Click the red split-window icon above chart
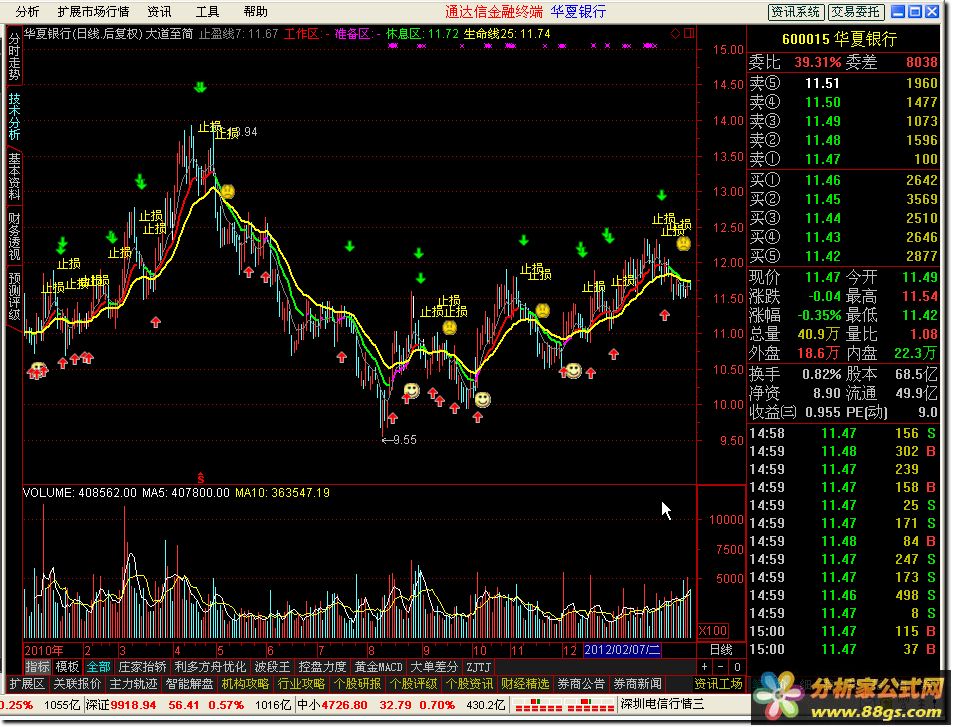This screenshot has height=727, width=953. pyautogui.click(x=689, y=33)
